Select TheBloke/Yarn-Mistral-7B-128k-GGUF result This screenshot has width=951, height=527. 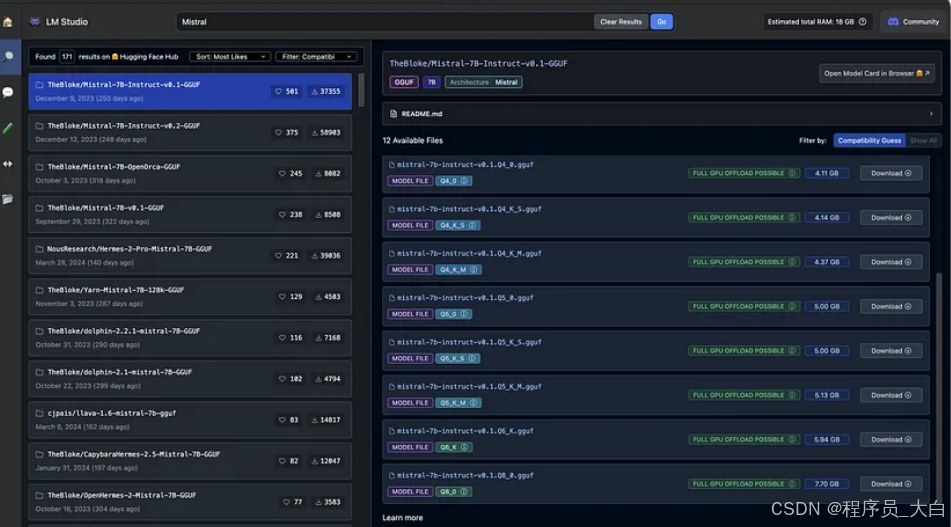[190, 297]
